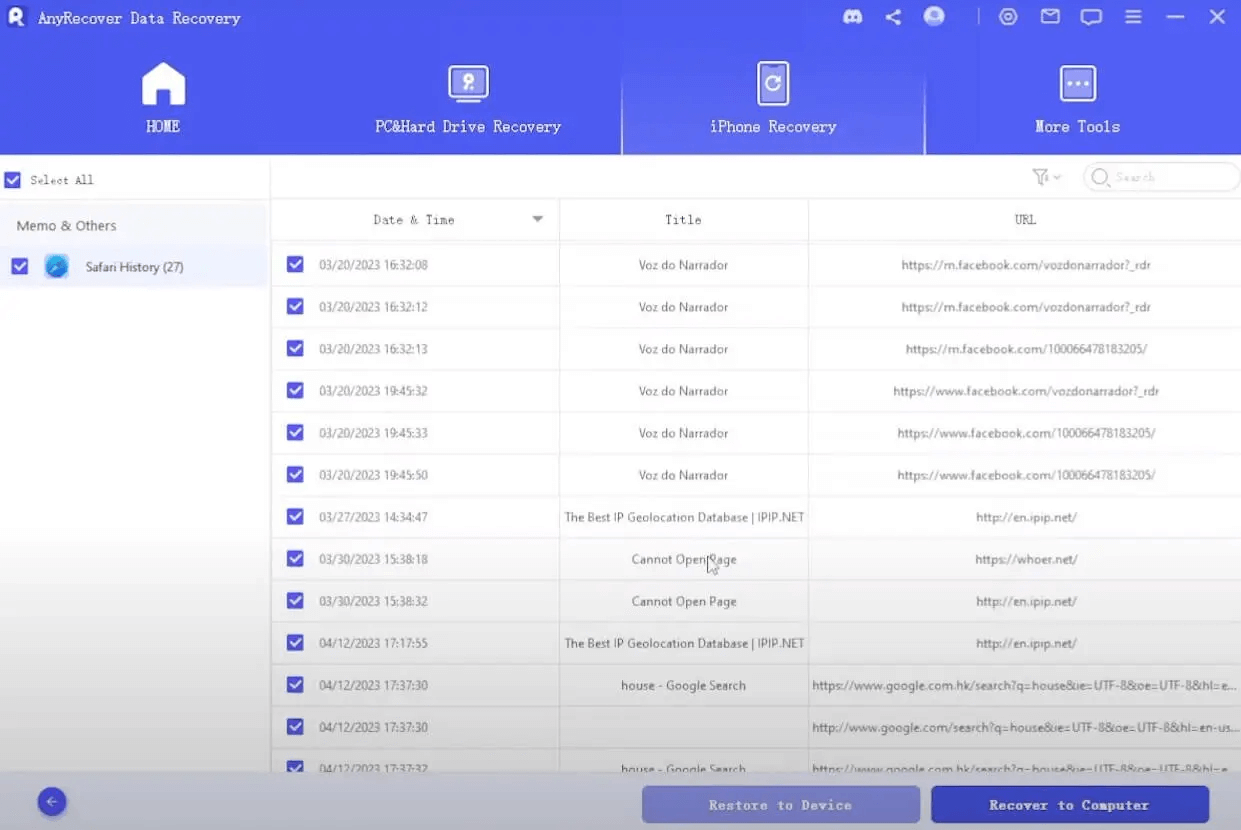Viewport: 1241px width, 830px height.
Task: Switch to the HOME tab
Action: [162, 97]
